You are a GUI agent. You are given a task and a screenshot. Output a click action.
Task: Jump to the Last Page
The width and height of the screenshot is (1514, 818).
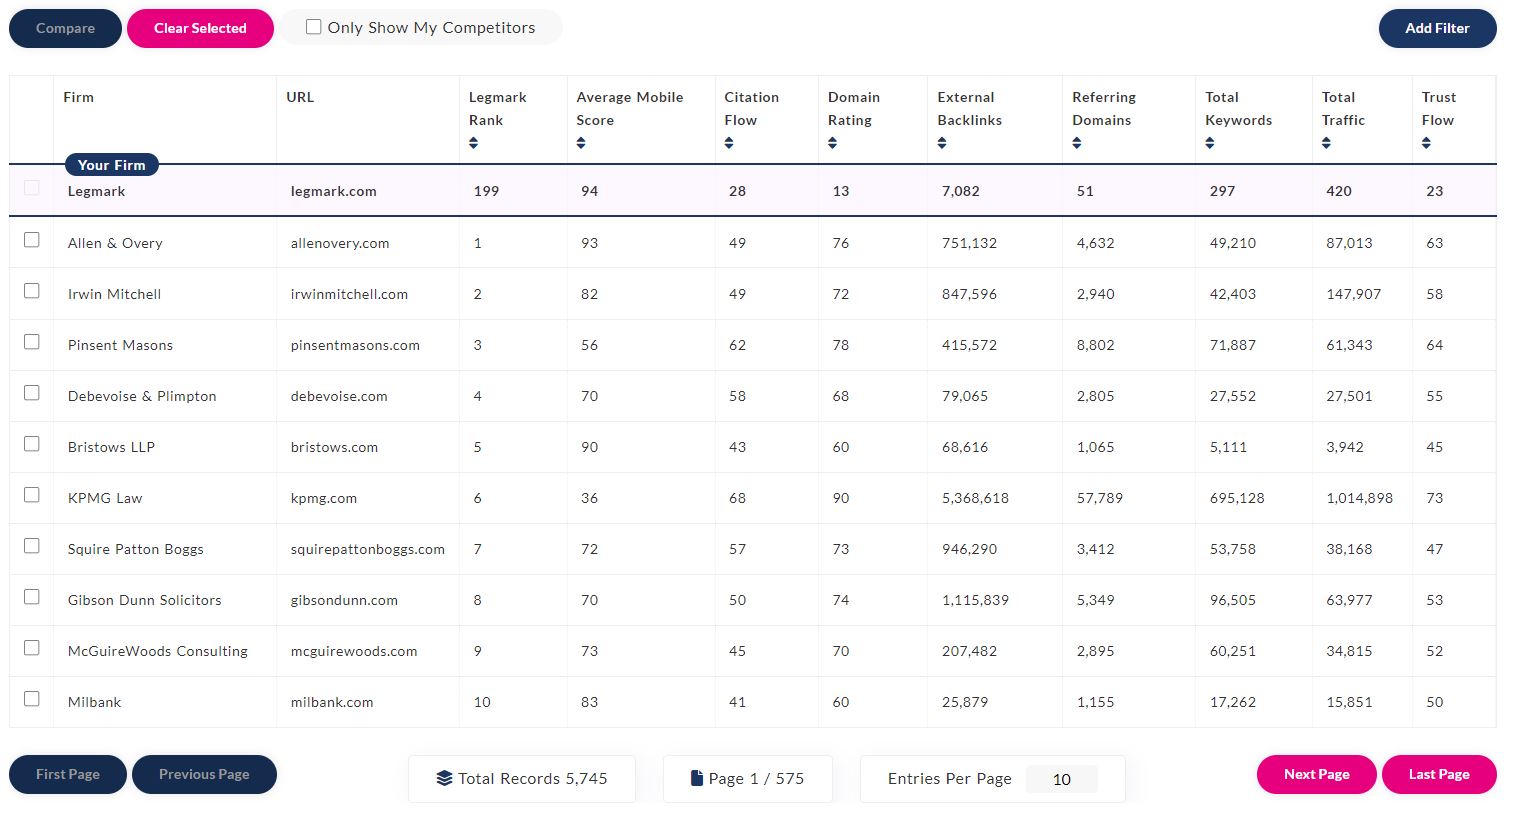click(x=1438, y=774)
